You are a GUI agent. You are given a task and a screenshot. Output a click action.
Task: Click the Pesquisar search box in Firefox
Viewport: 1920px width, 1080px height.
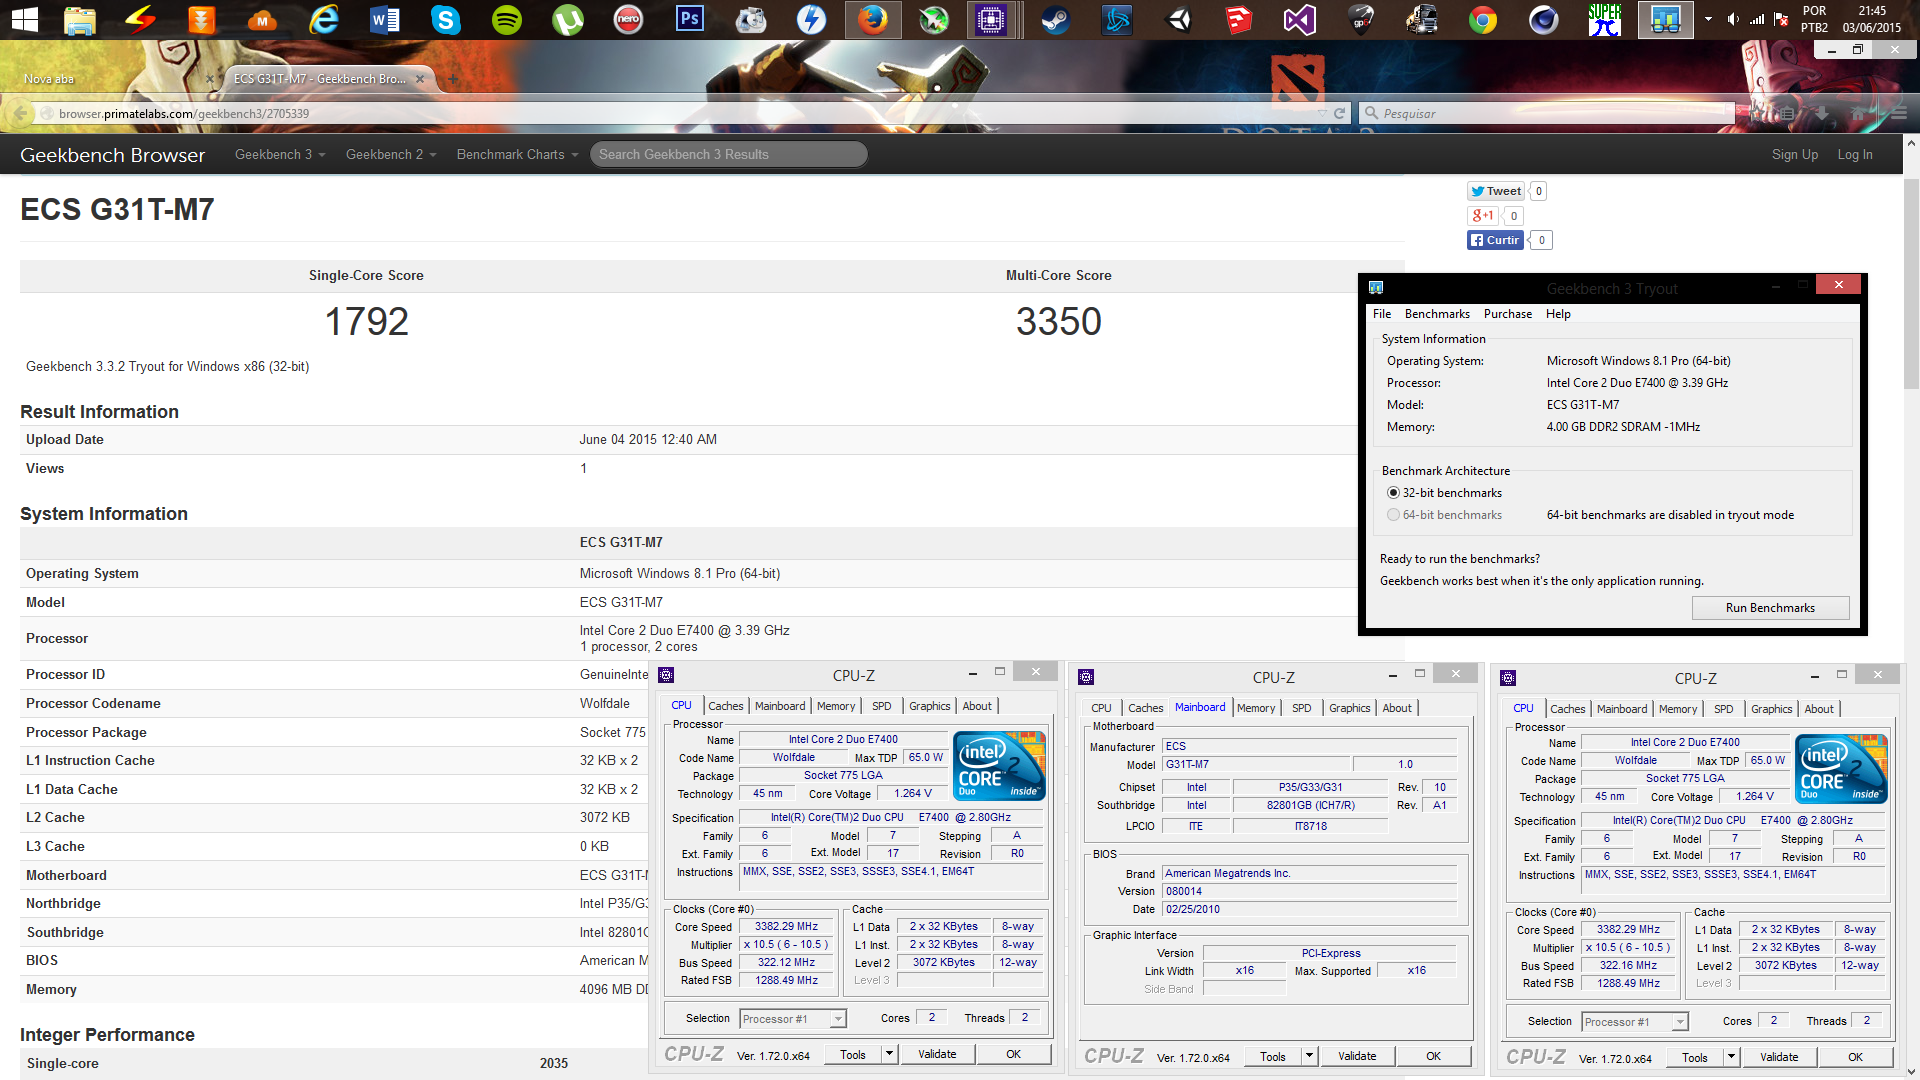[x=1548, y=113]
